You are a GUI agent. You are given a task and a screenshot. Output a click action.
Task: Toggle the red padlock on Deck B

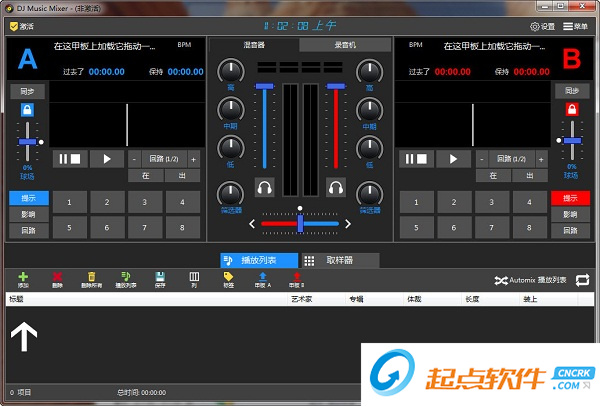[572, 109]
